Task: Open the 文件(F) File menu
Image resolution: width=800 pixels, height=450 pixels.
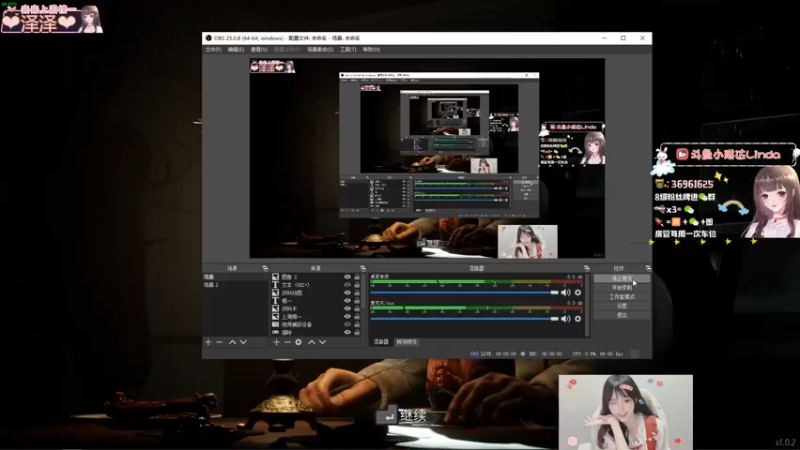Action: [x=213, y=49]
